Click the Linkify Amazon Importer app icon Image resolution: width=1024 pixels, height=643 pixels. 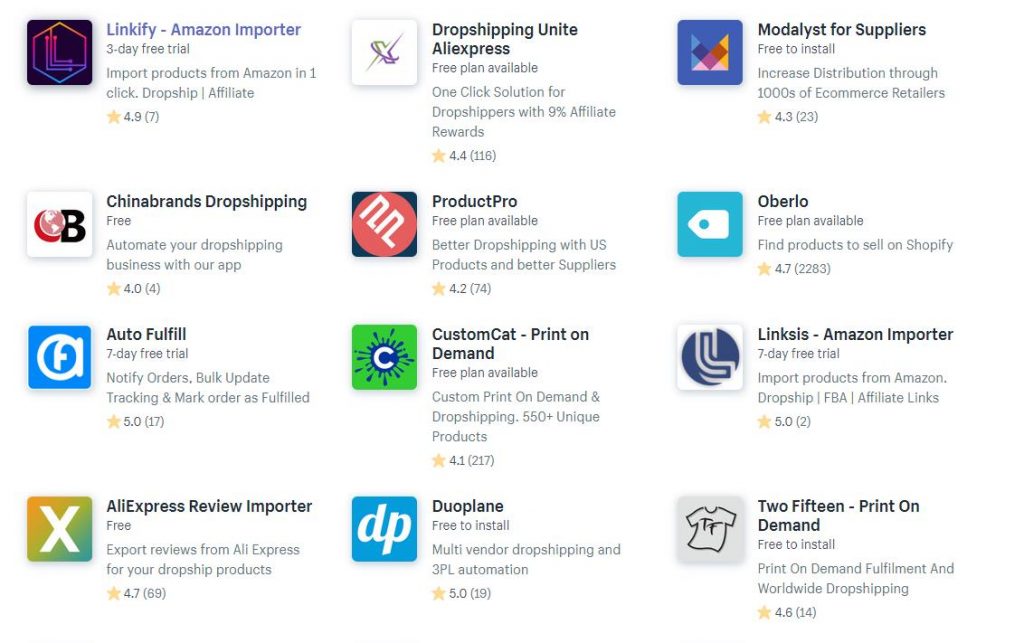tap(59, 52)
